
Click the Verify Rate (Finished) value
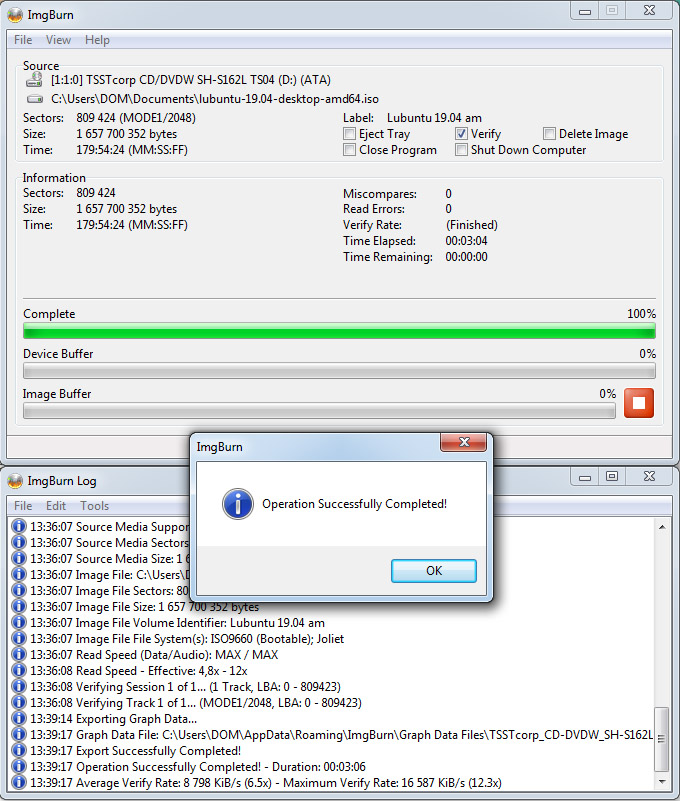pyautogui.click(x=472, y=225)
